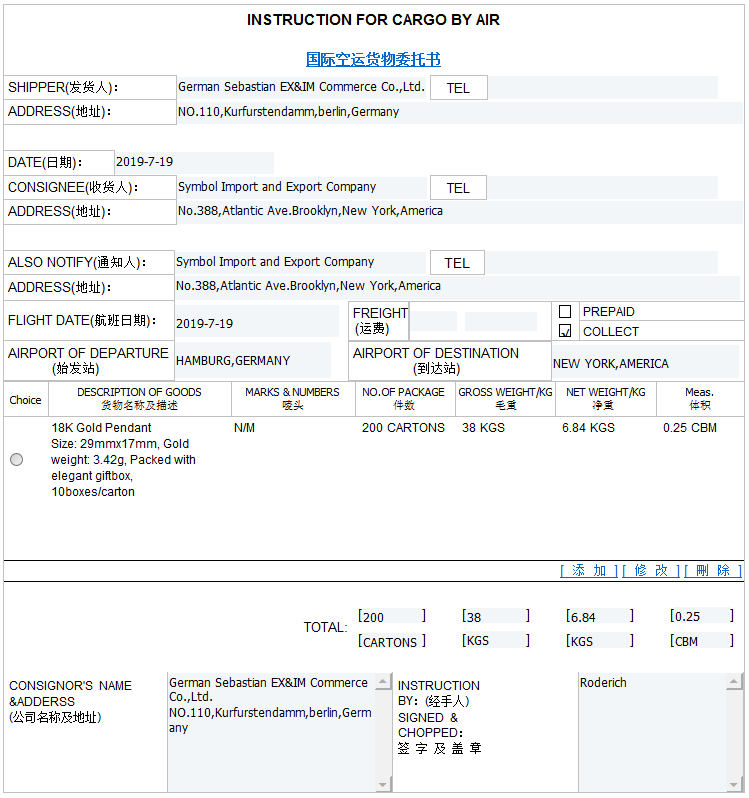The width and height of the screenshot is (749, 798).
Task: Click the shipper name field German Sebastian
Action: (301, 87)
